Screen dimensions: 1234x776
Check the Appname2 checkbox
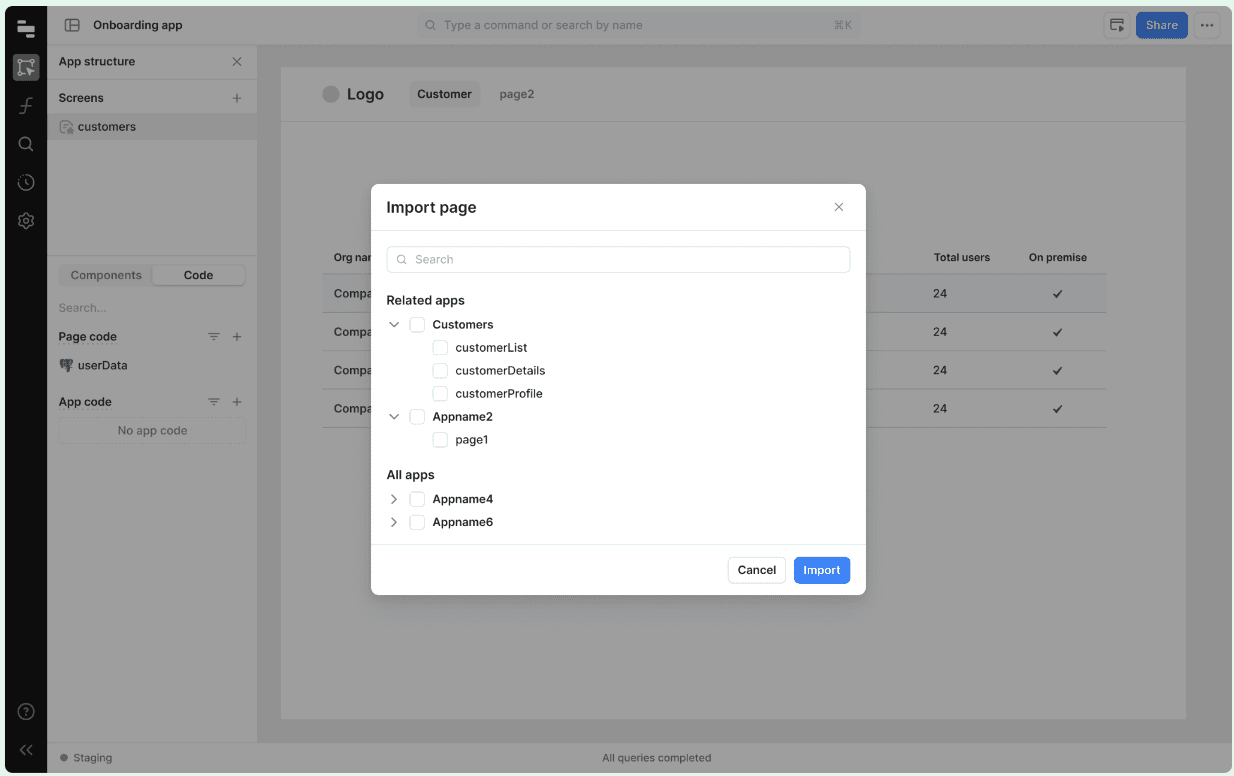tap(416, 416)
